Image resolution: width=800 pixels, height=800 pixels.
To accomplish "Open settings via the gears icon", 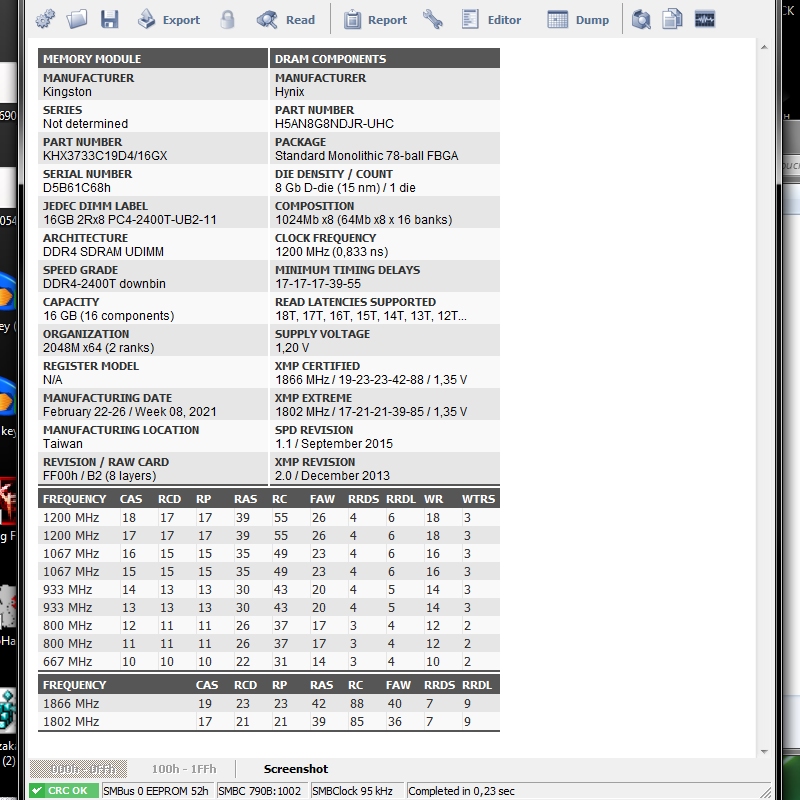I will [45, 19].
